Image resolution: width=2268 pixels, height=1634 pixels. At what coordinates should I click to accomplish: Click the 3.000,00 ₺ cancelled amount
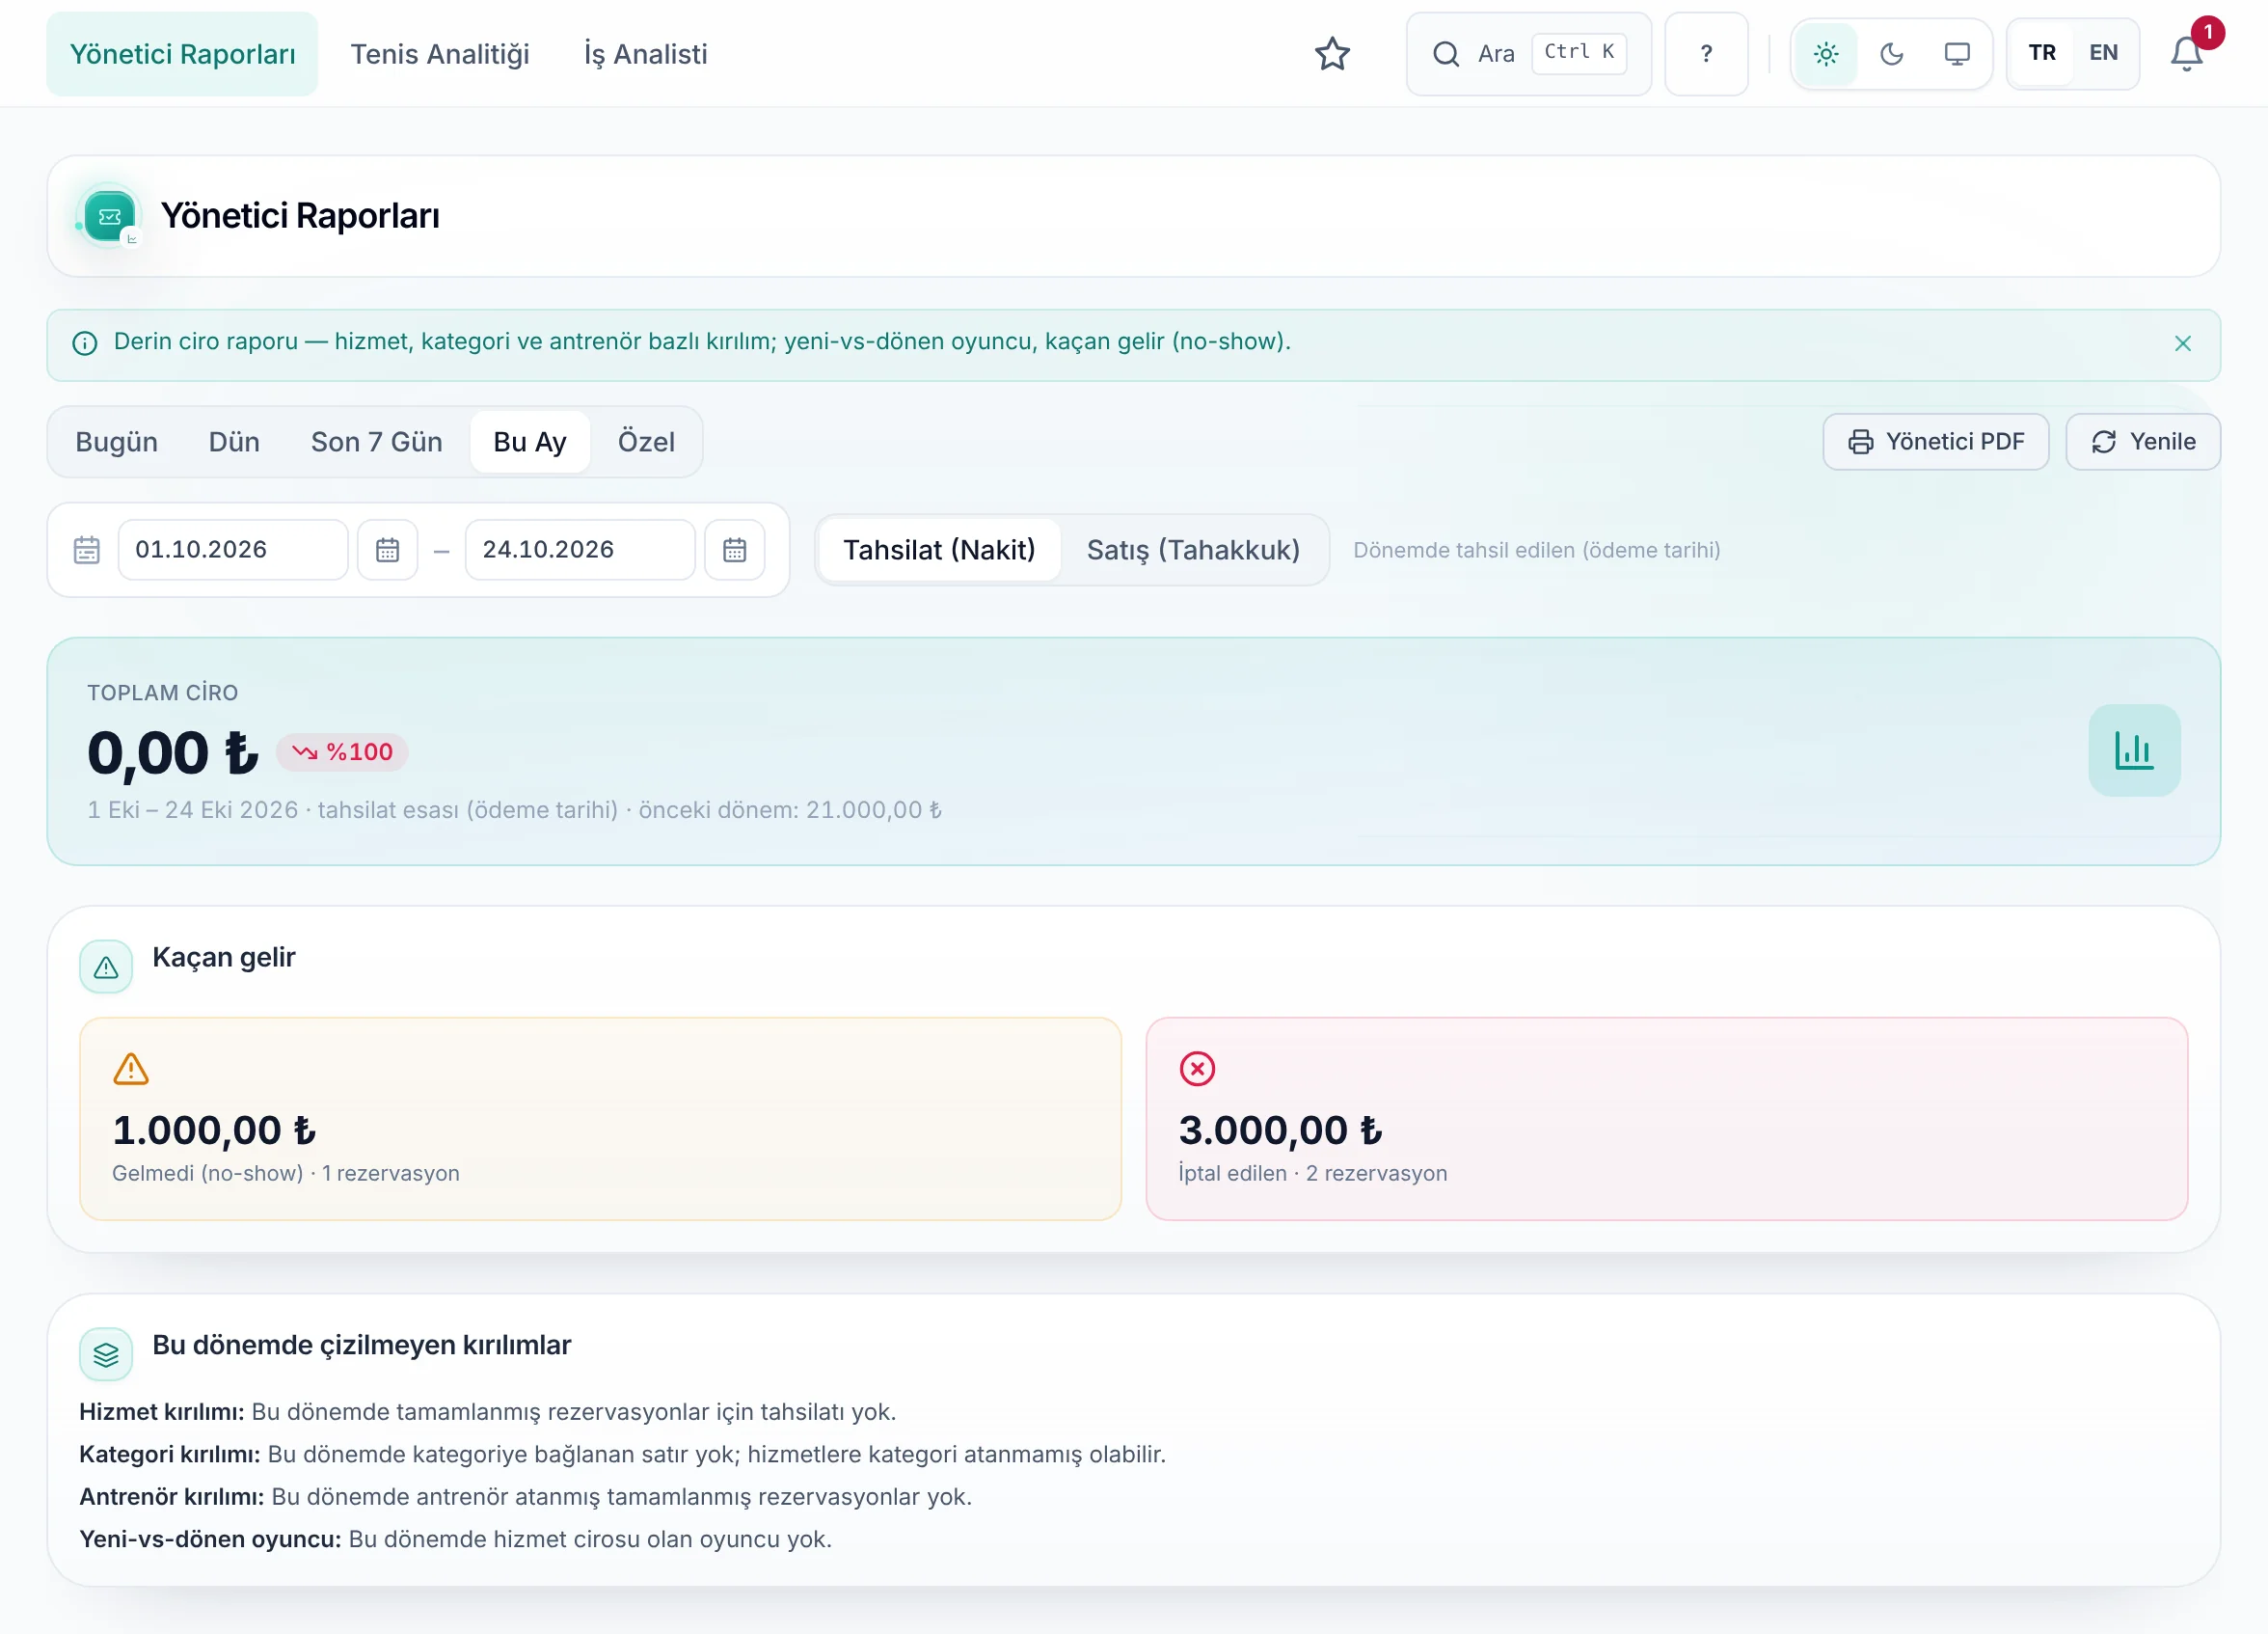pos(1281,1131)
